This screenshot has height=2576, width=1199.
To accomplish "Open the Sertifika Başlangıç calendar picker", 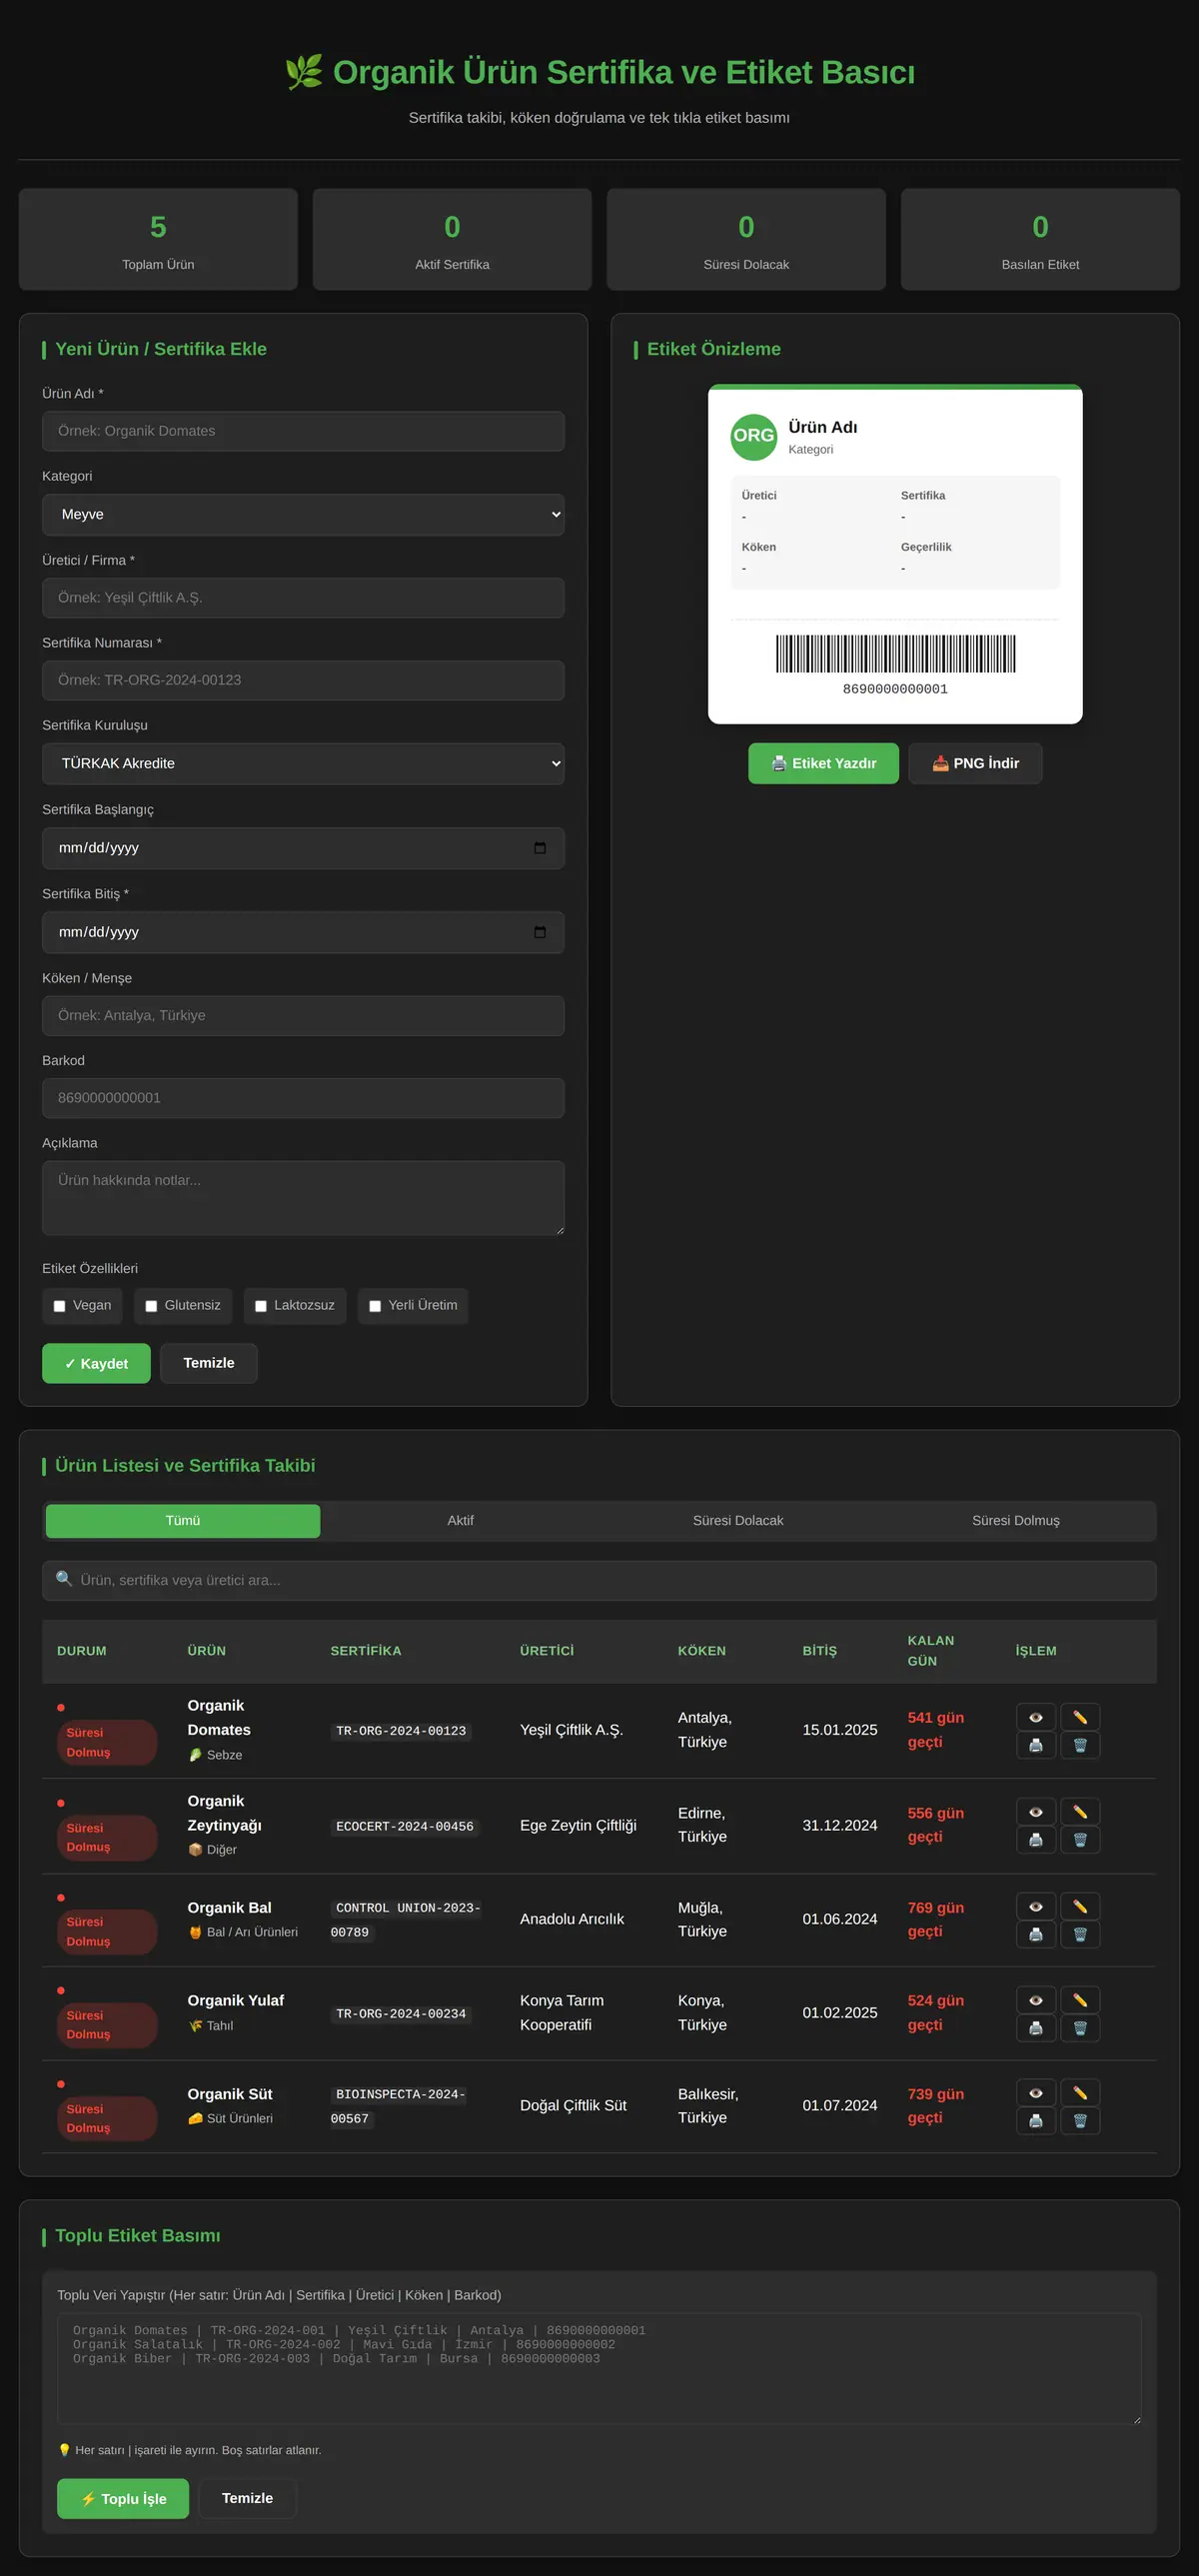I will [x=540, y=848].
